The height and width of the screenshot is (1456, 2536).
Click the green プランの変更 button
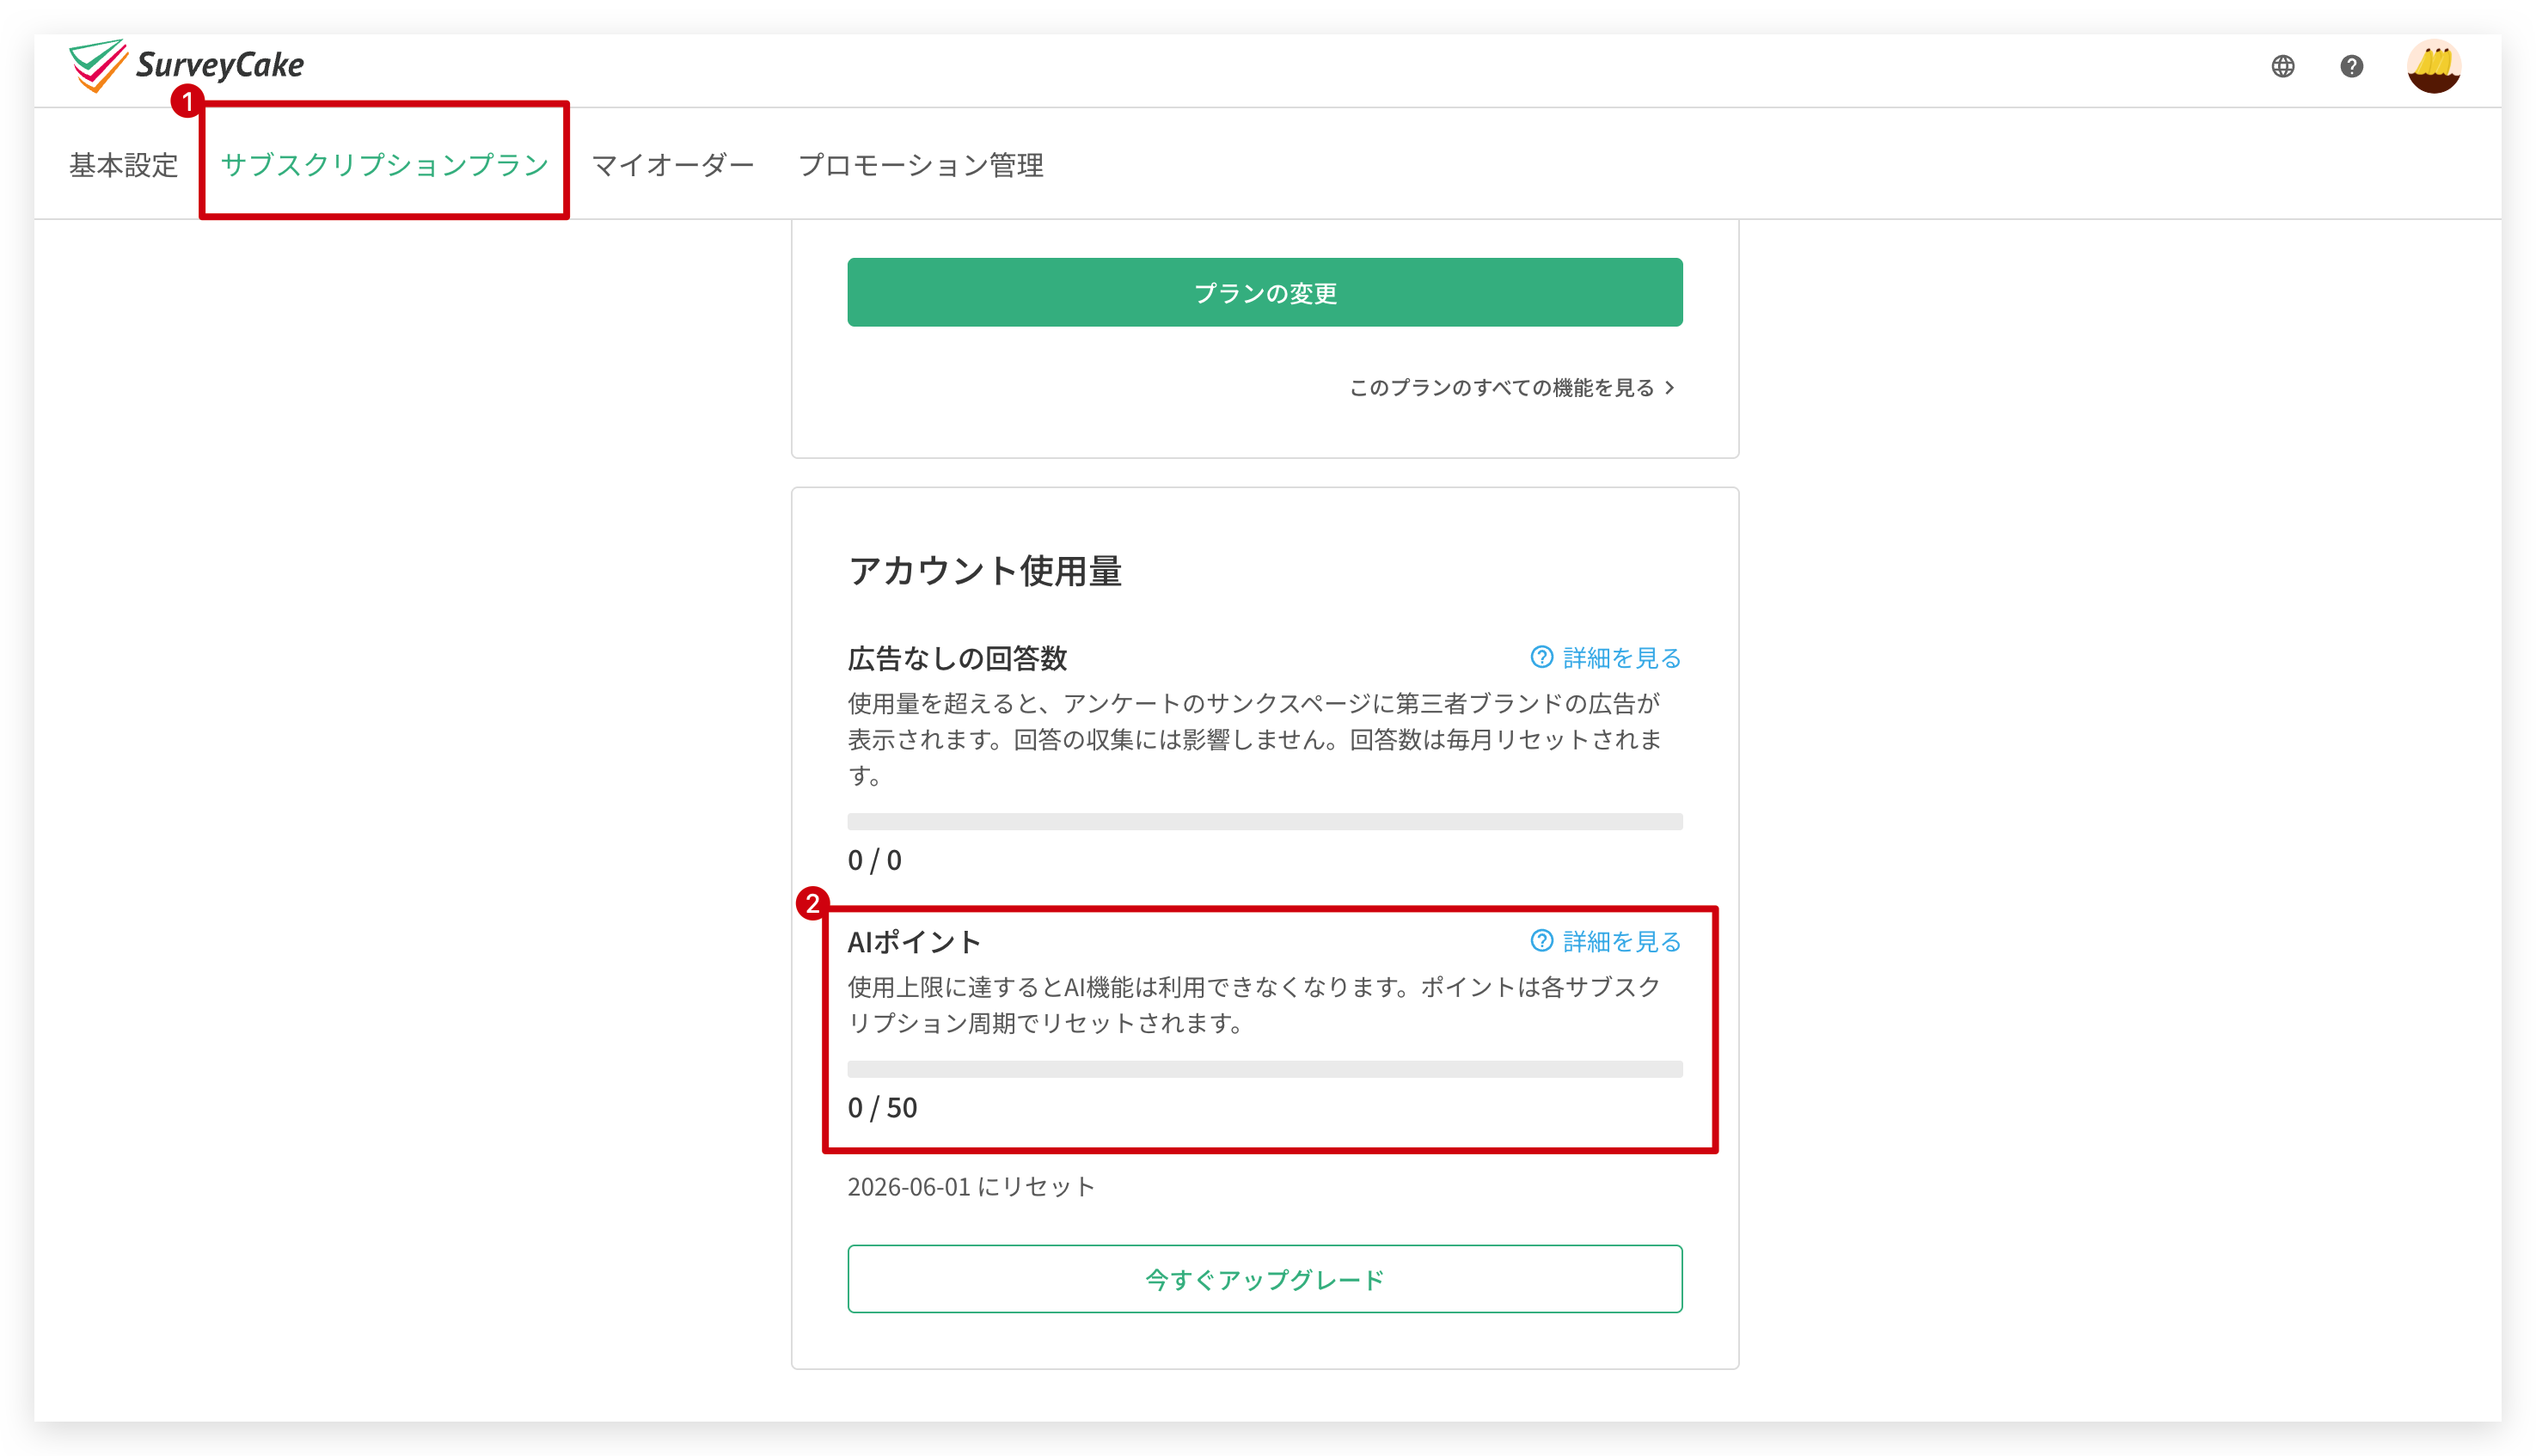tap(1265, 292)
